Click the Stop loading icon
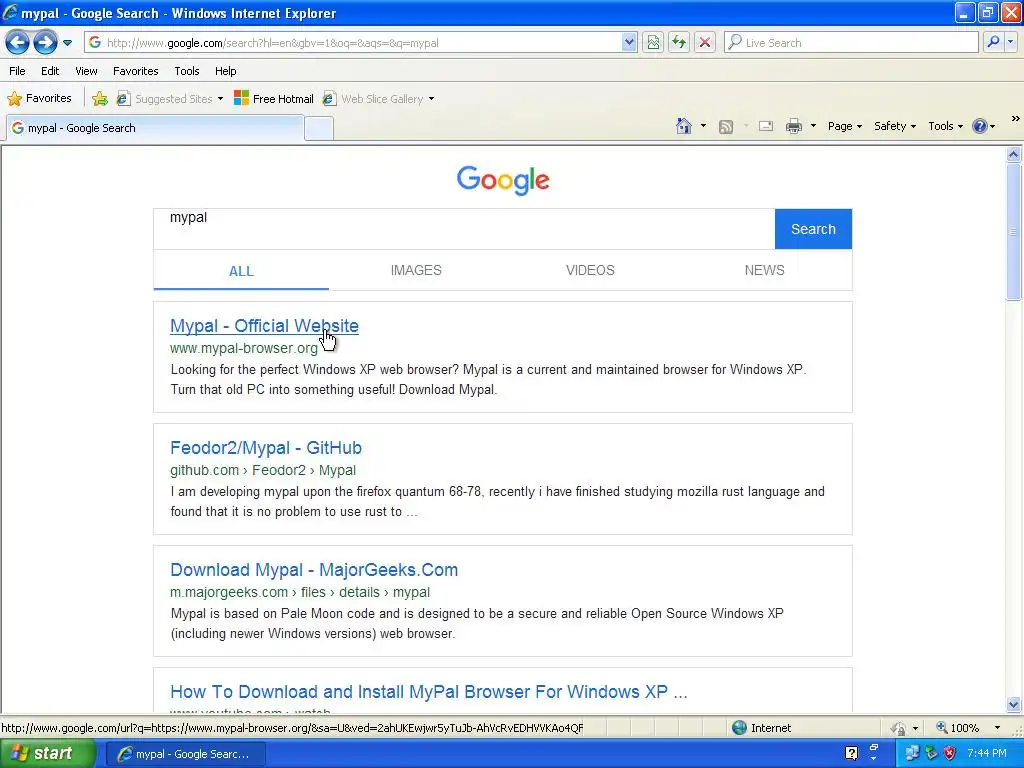 click(705, 43)
